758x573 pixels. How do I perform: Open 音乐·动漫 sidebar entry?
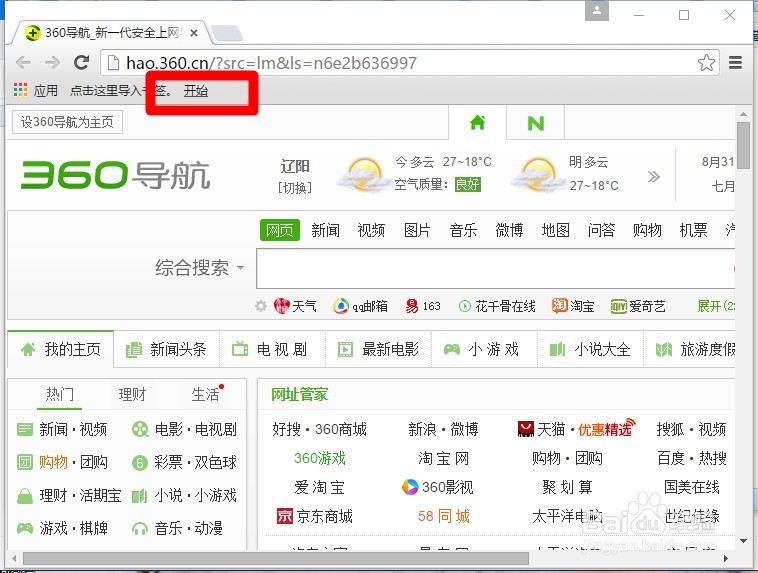(x=177, y=528)
